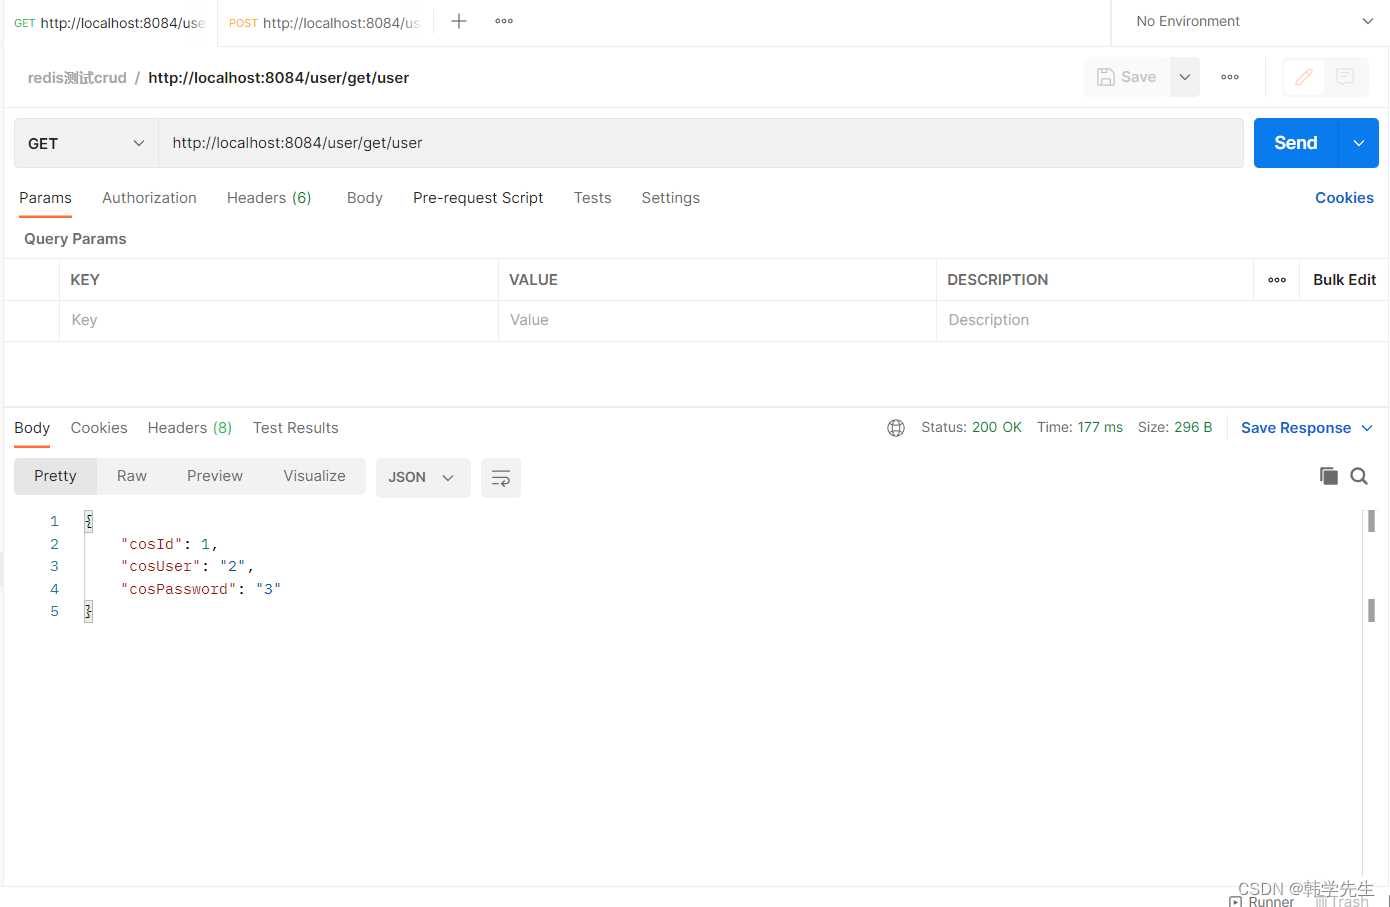Open query params column options ellipsis
The width and height of the screenshot is (1390, 907).
click(1277, 280)
